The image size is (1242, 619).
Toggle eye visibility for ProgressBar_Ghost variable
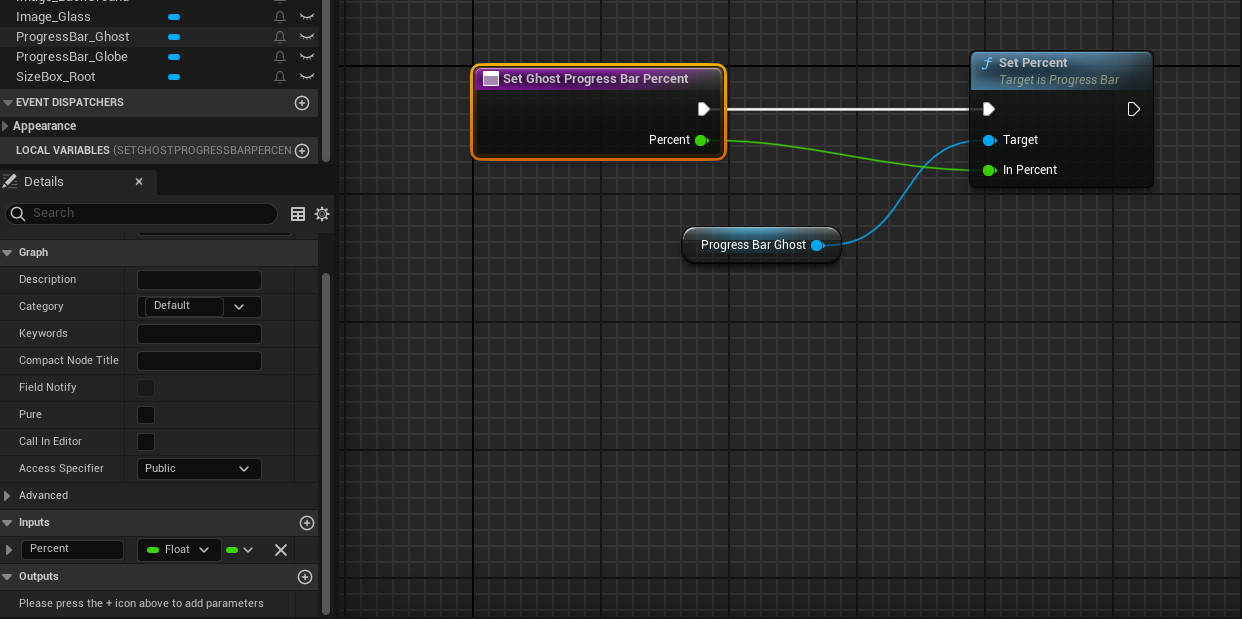click(307, 37)
